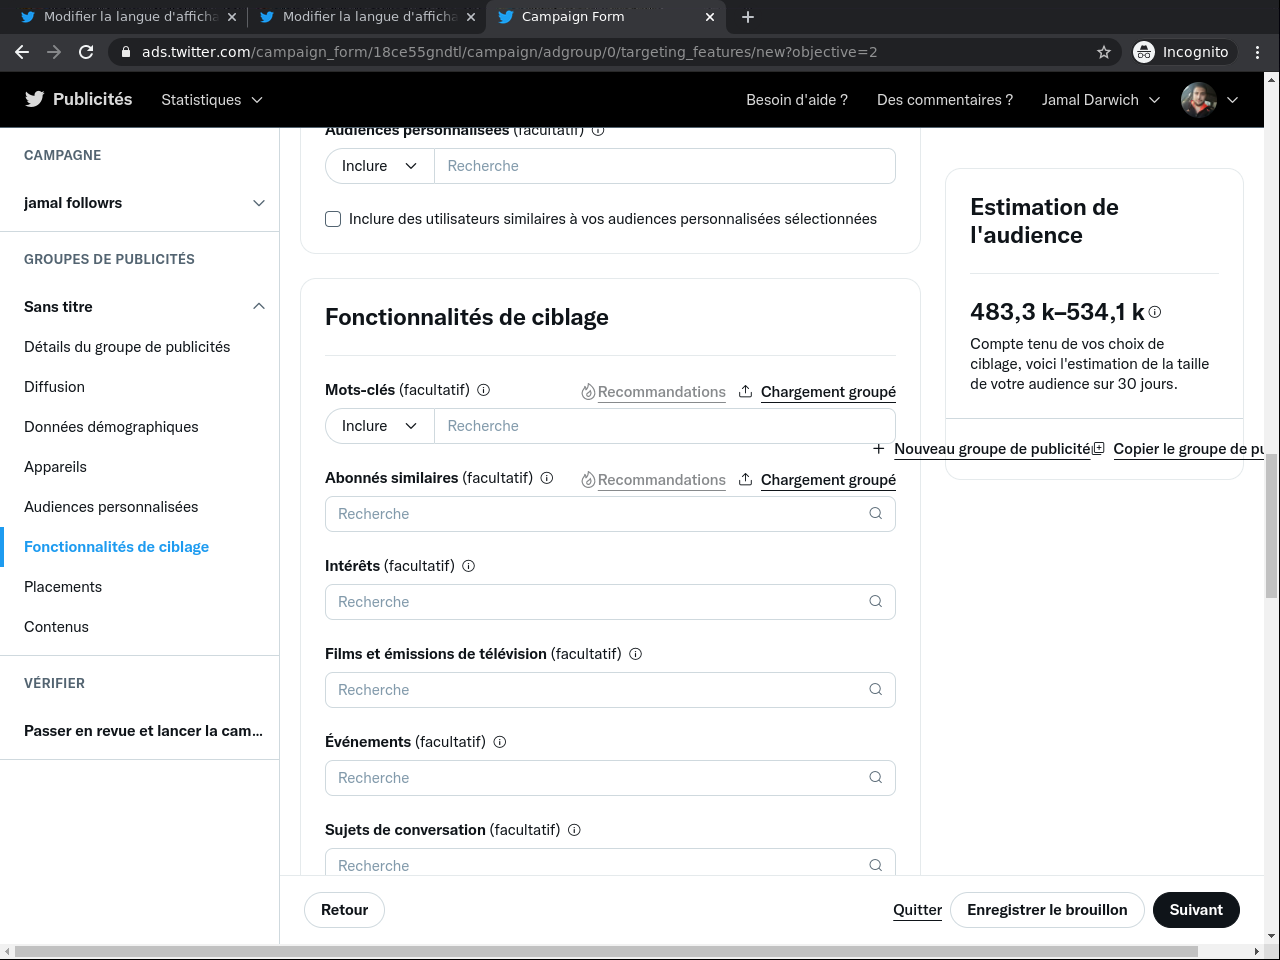Click the vertical page scrollbar thumb
This screenshot has width=1280, height=960.
pos(1272,526)
